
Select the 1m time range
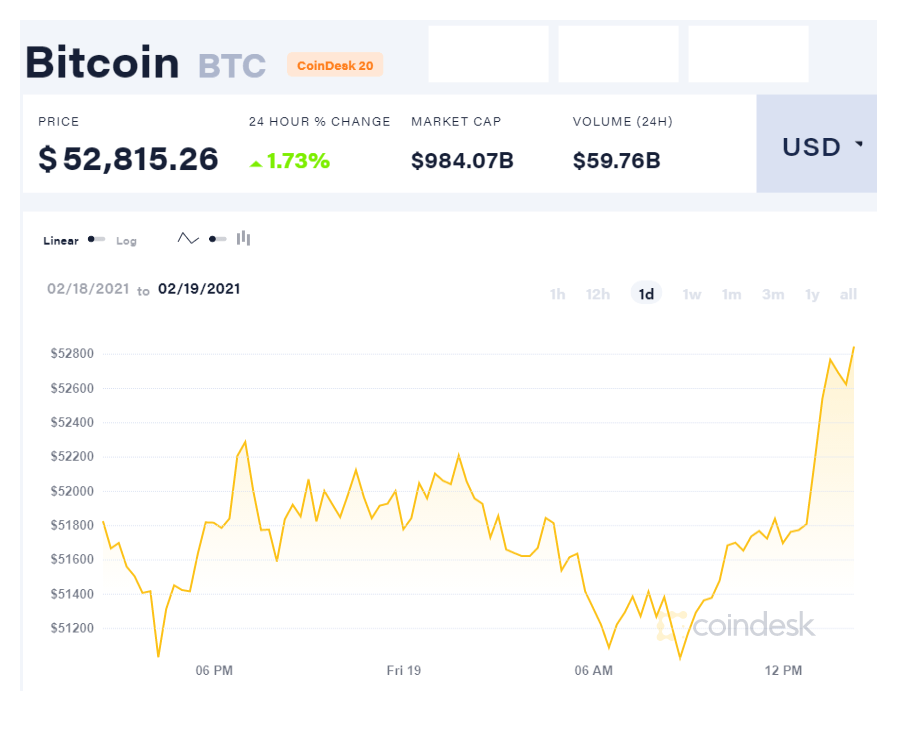click(732, 294)
